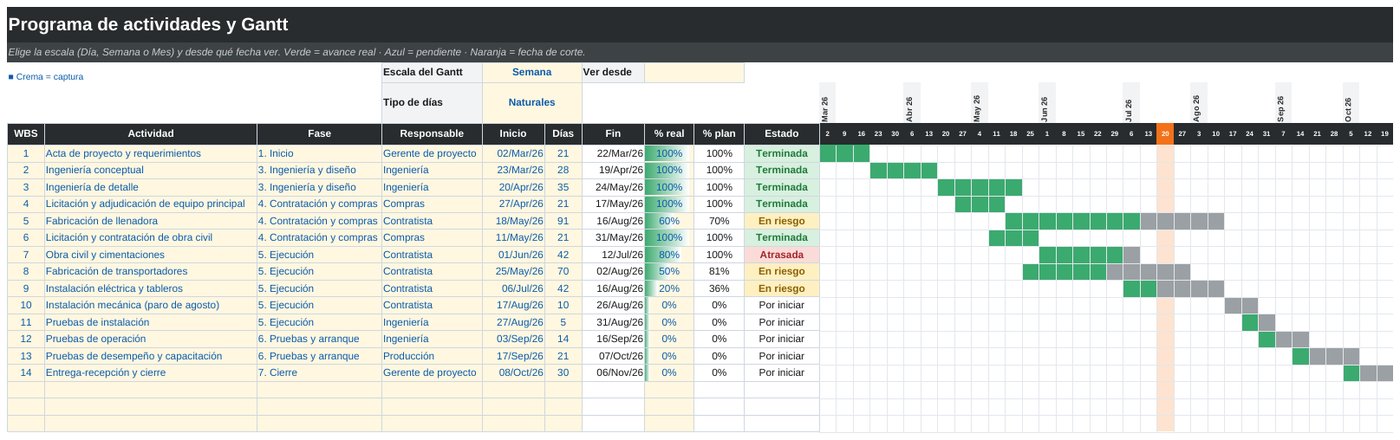
Task: Open the "Naturales" day type selector cell
Action: (531, 102)
